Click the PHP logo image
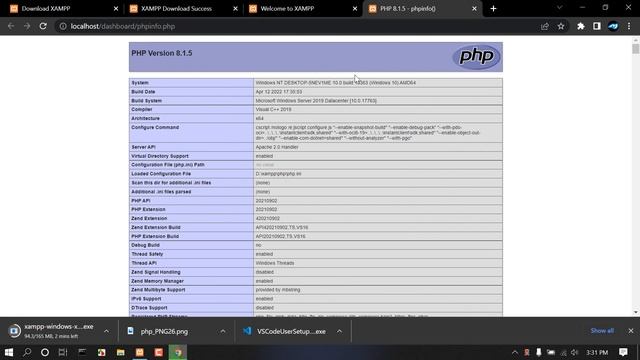Image resolution: width=640 pixels, height=360 pixels. [x=476, y=57]
